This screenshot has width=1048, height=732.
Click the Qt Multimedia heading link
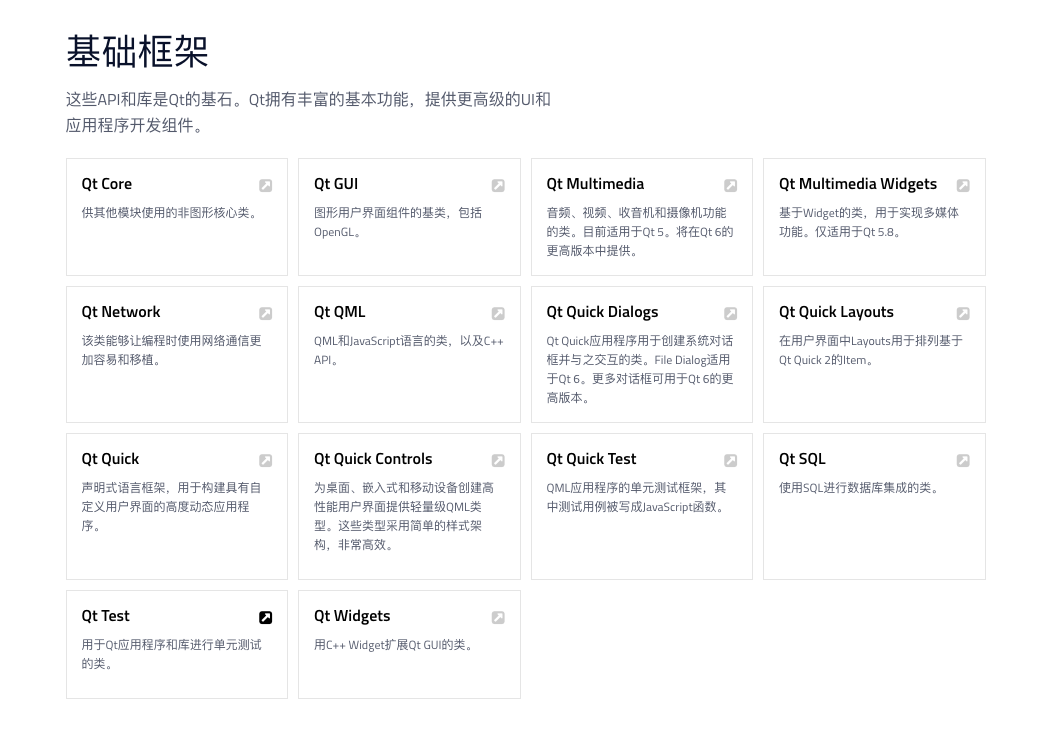[x=595, y=184]
